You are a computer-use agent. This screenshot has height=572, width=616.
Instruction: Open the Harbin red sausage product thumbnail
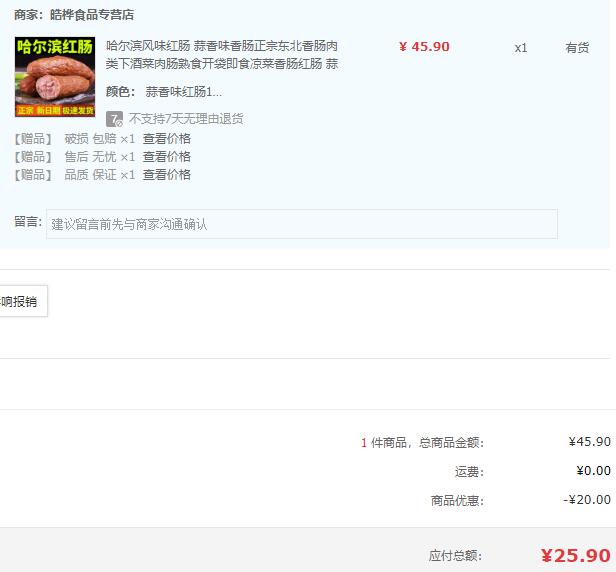click(55, 77)
